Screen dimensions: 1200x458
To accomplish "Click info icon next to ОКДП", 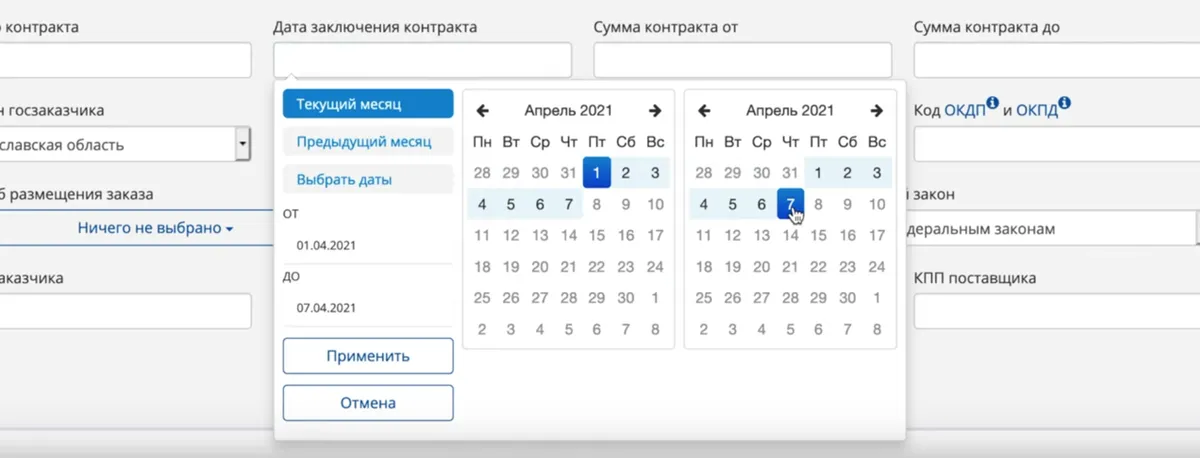I will pyautogui.click(x=992, y=103).
